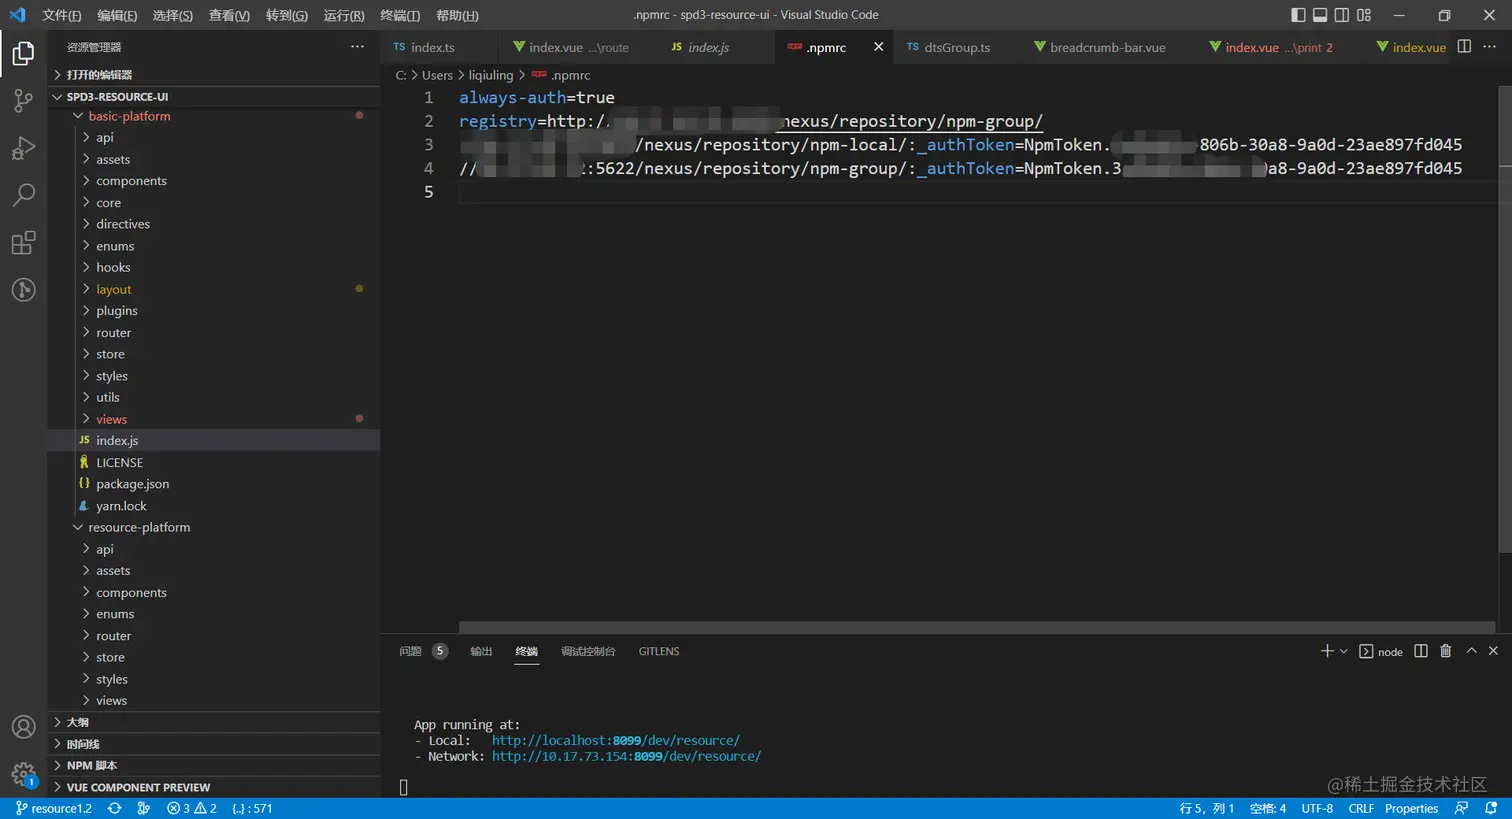Collapse the resource-platform folder
The height and width of the screenshot is (819, 1512).
215,527
